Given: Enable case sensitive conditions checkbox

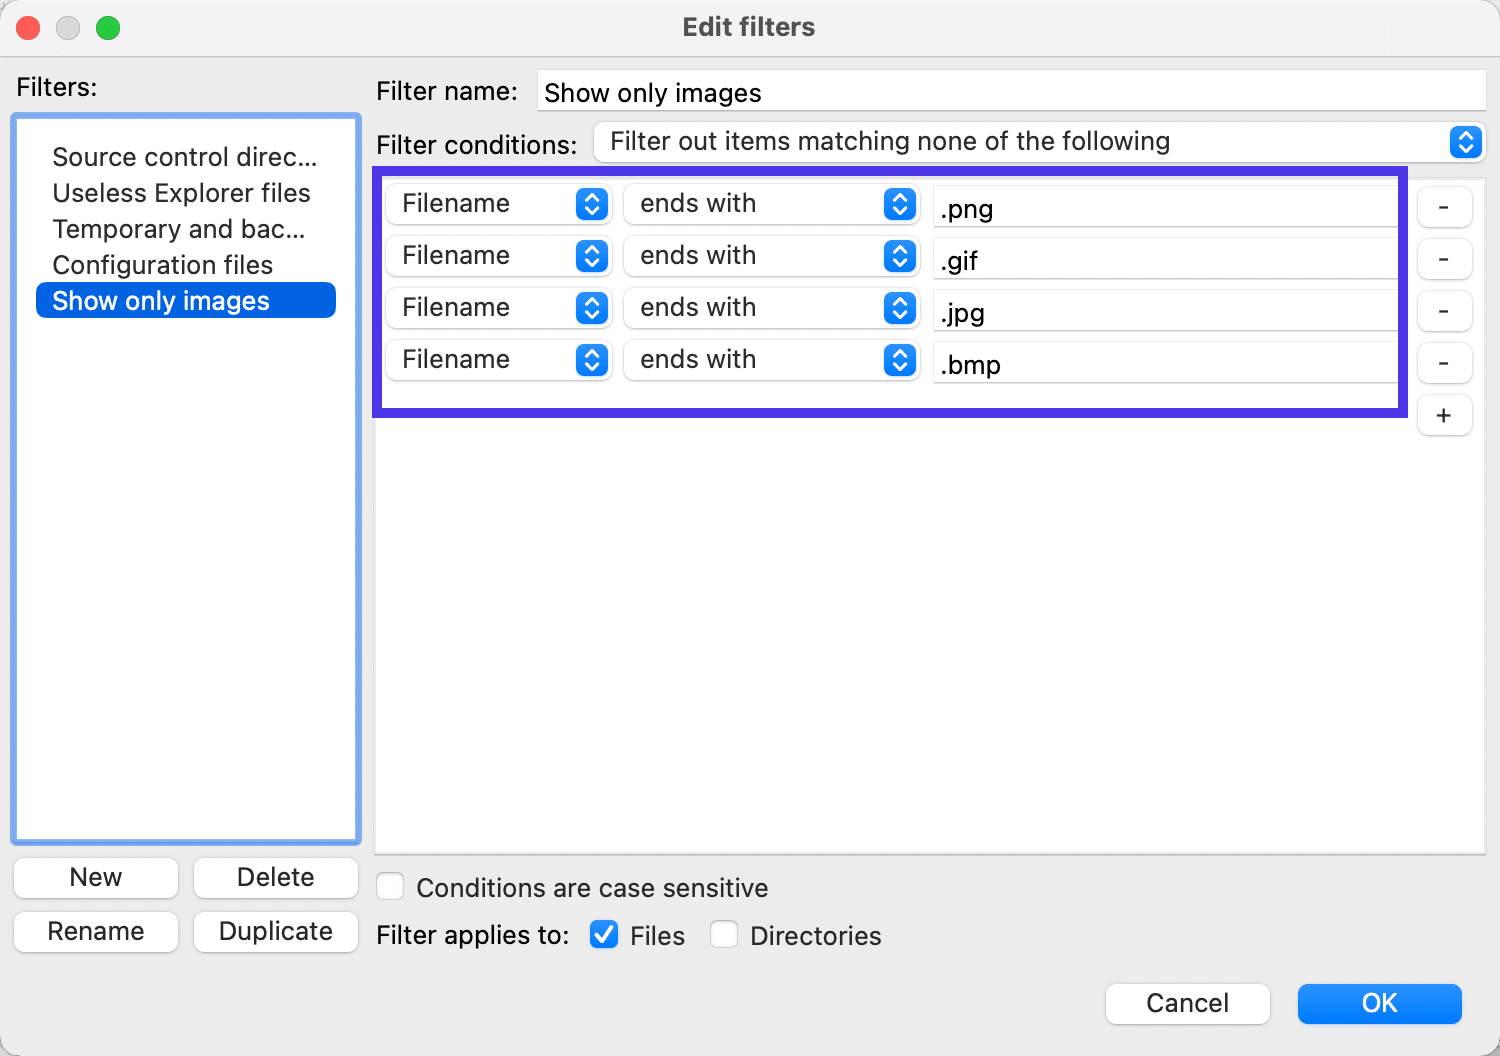Looking at the screenshot, I should coord(390,887).
